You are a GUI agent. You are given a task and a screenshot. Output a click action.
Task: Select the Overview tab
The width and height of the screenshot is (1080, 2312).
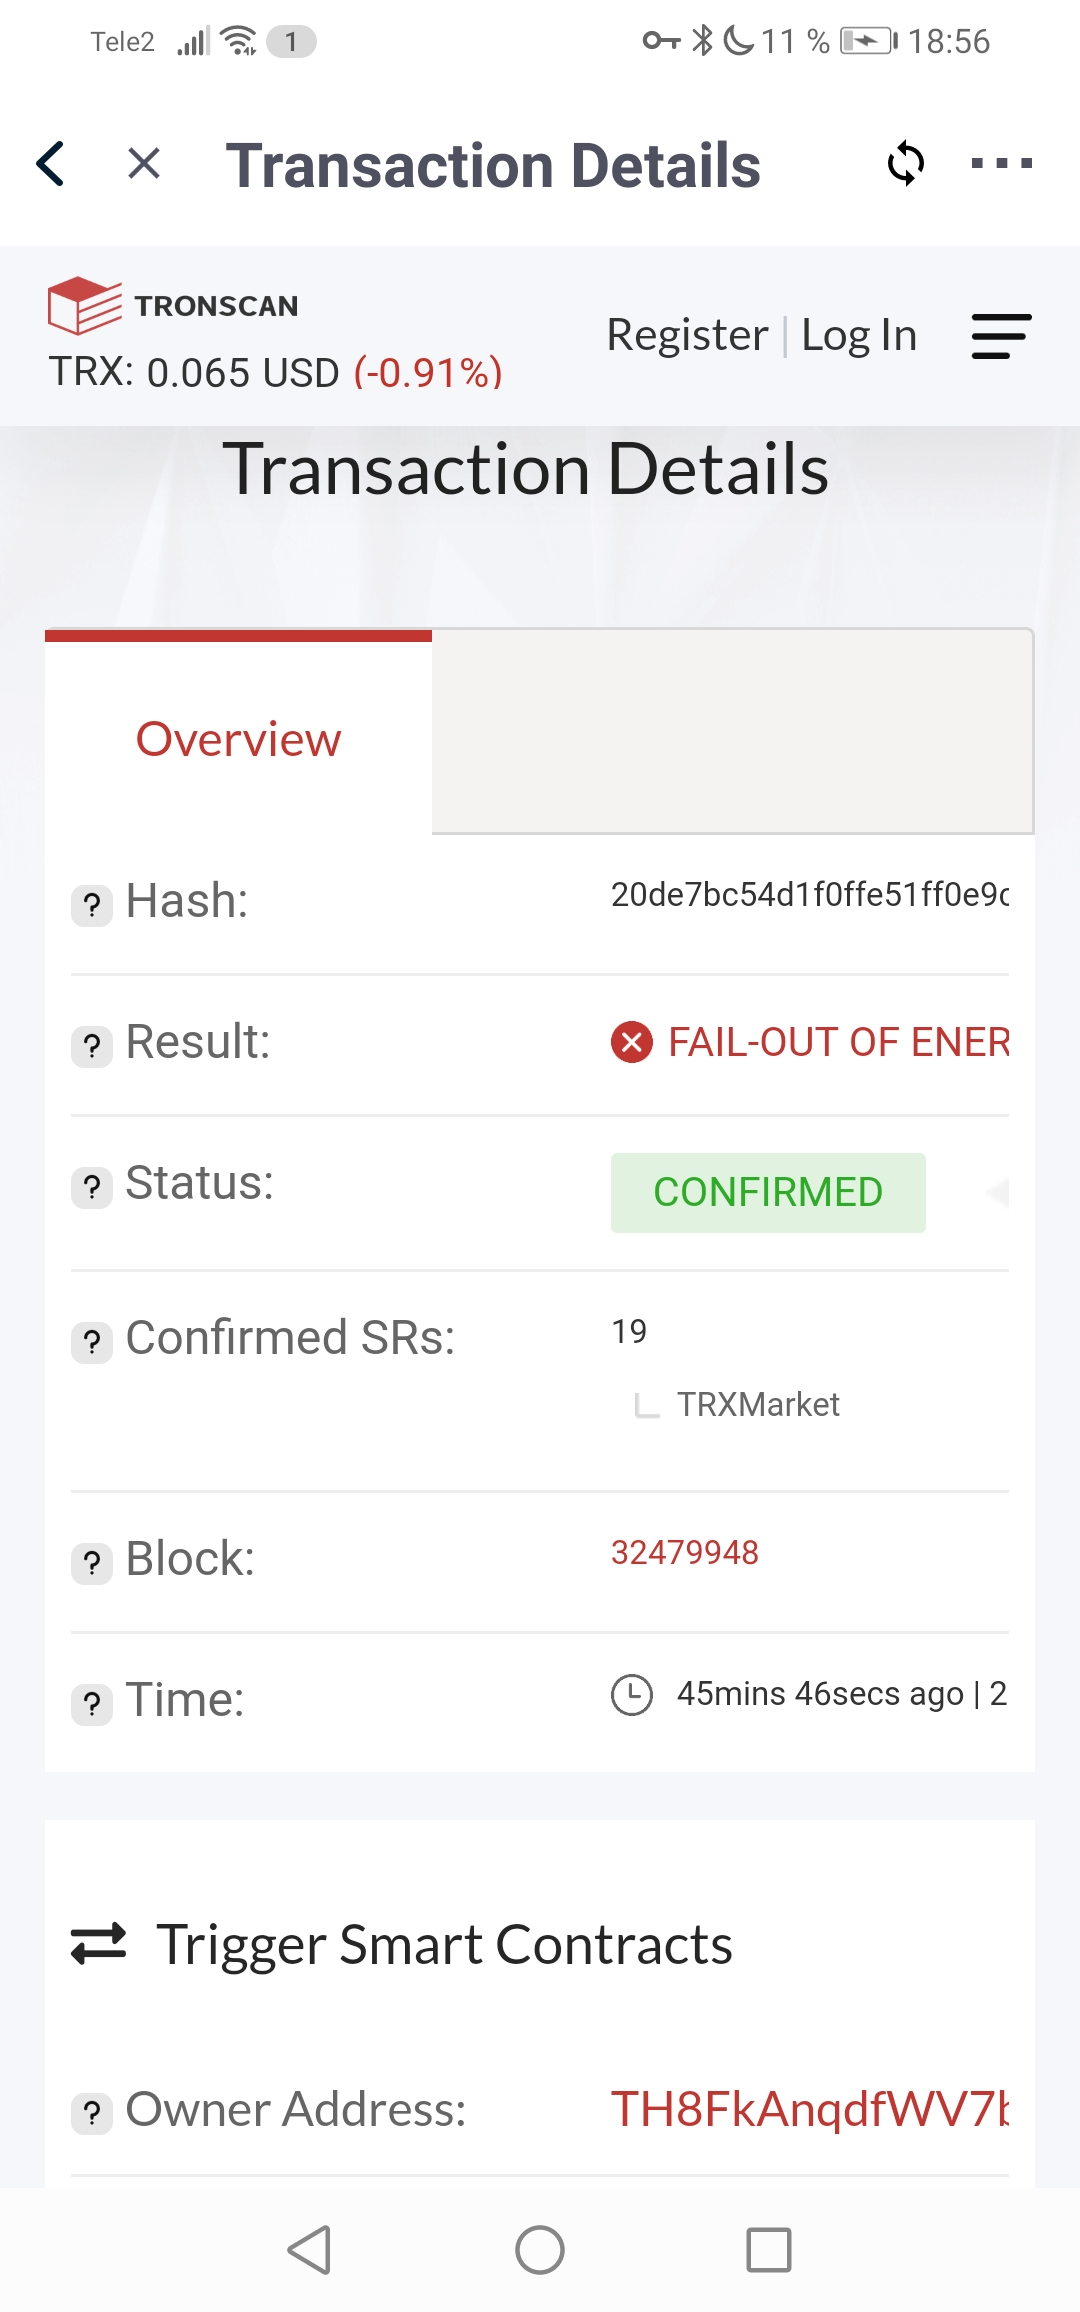tap(238, 737)
